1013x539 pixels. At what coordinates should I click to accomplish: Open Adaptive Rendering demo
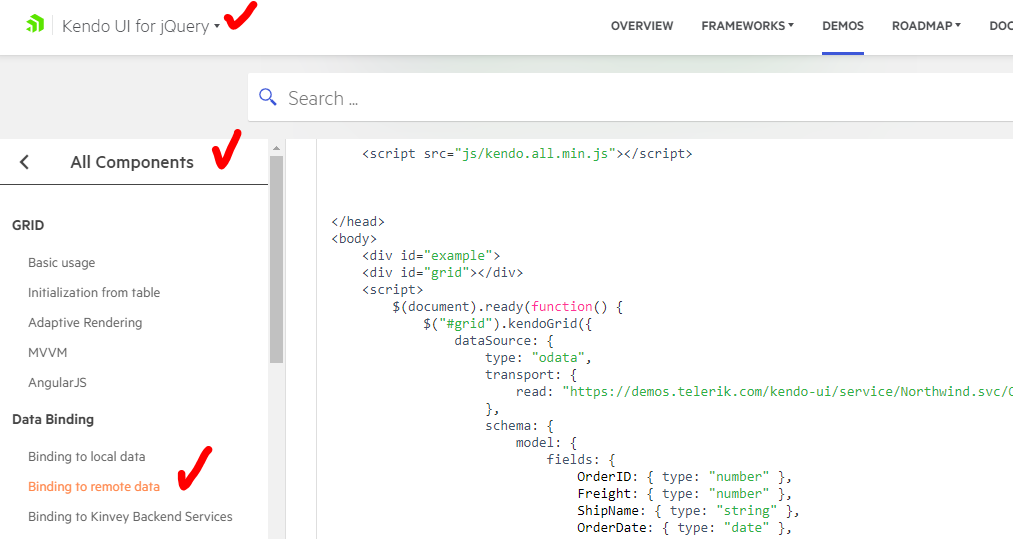pyautogui.click(x=85, y=322)
